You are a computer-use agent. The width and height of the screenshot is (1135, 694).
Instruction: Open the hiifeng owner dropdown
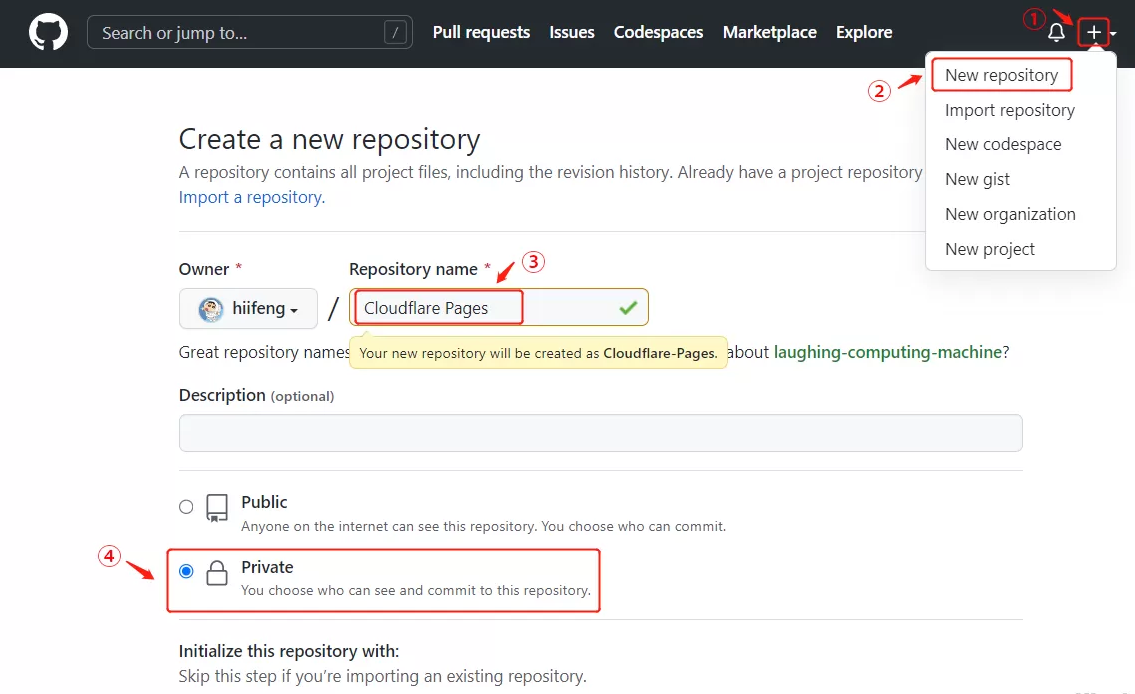248,308
